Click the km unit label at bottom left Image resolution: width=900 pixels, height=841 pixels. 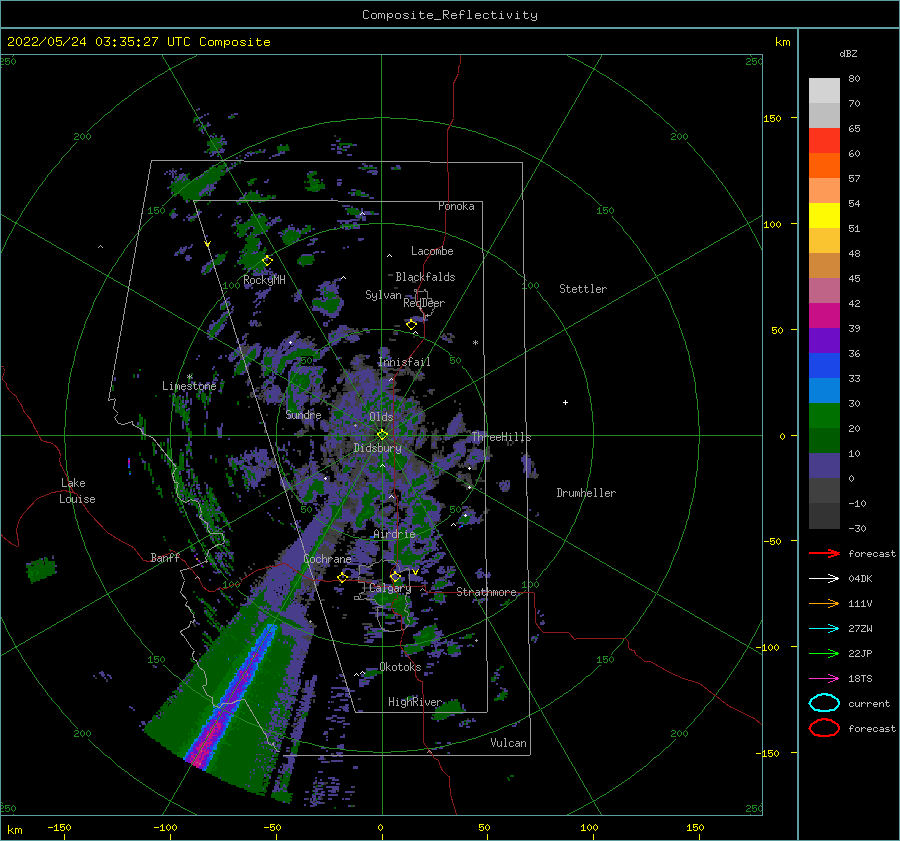click(15, 830)
